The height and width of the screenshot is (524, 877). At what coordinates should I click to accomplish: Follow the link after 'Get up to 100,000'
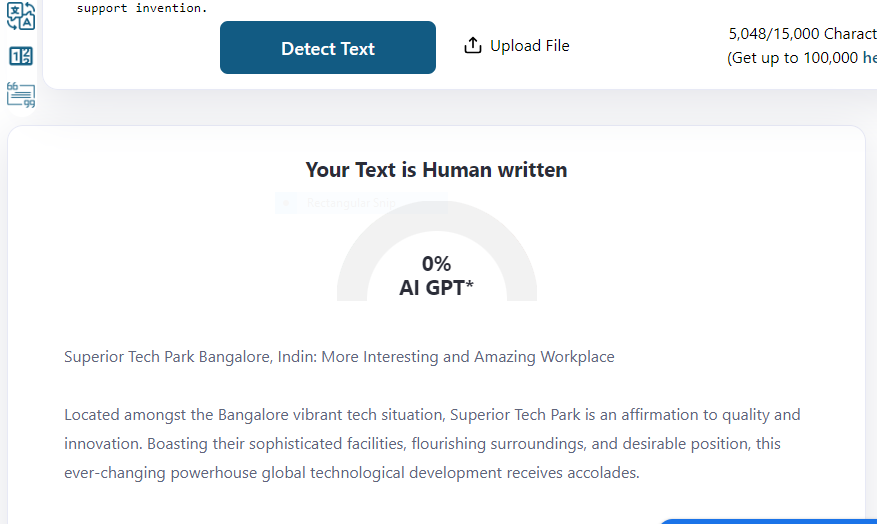868,58
